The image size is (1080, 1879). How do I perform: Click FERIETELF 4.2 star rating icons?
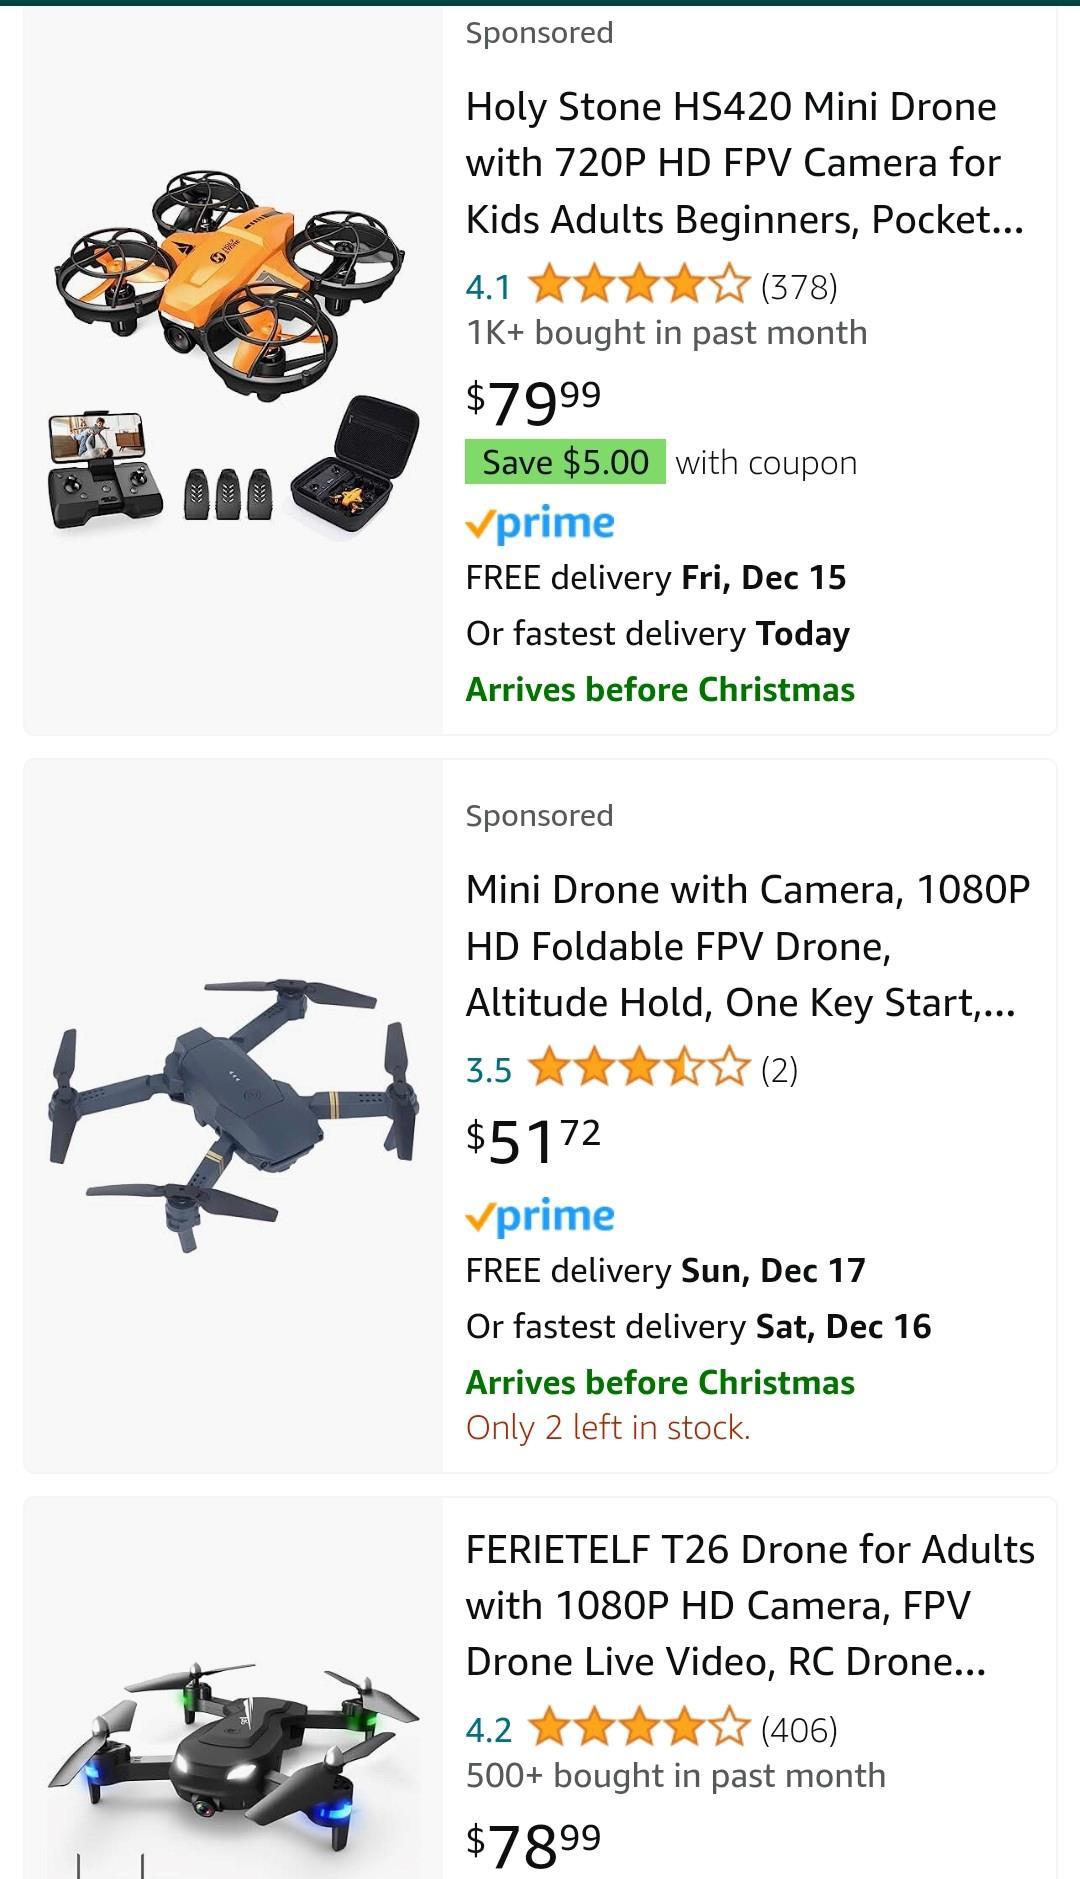(637, 1729)
